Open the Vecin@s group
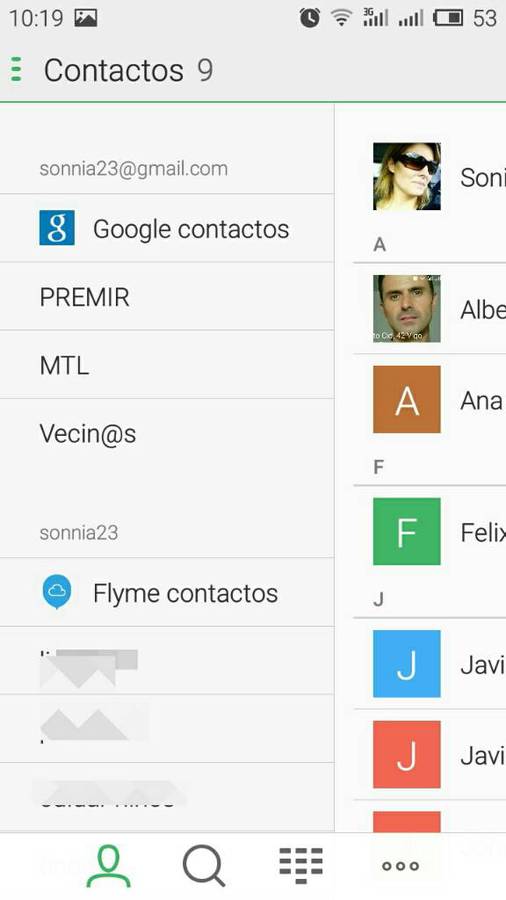 coord(167,433)
